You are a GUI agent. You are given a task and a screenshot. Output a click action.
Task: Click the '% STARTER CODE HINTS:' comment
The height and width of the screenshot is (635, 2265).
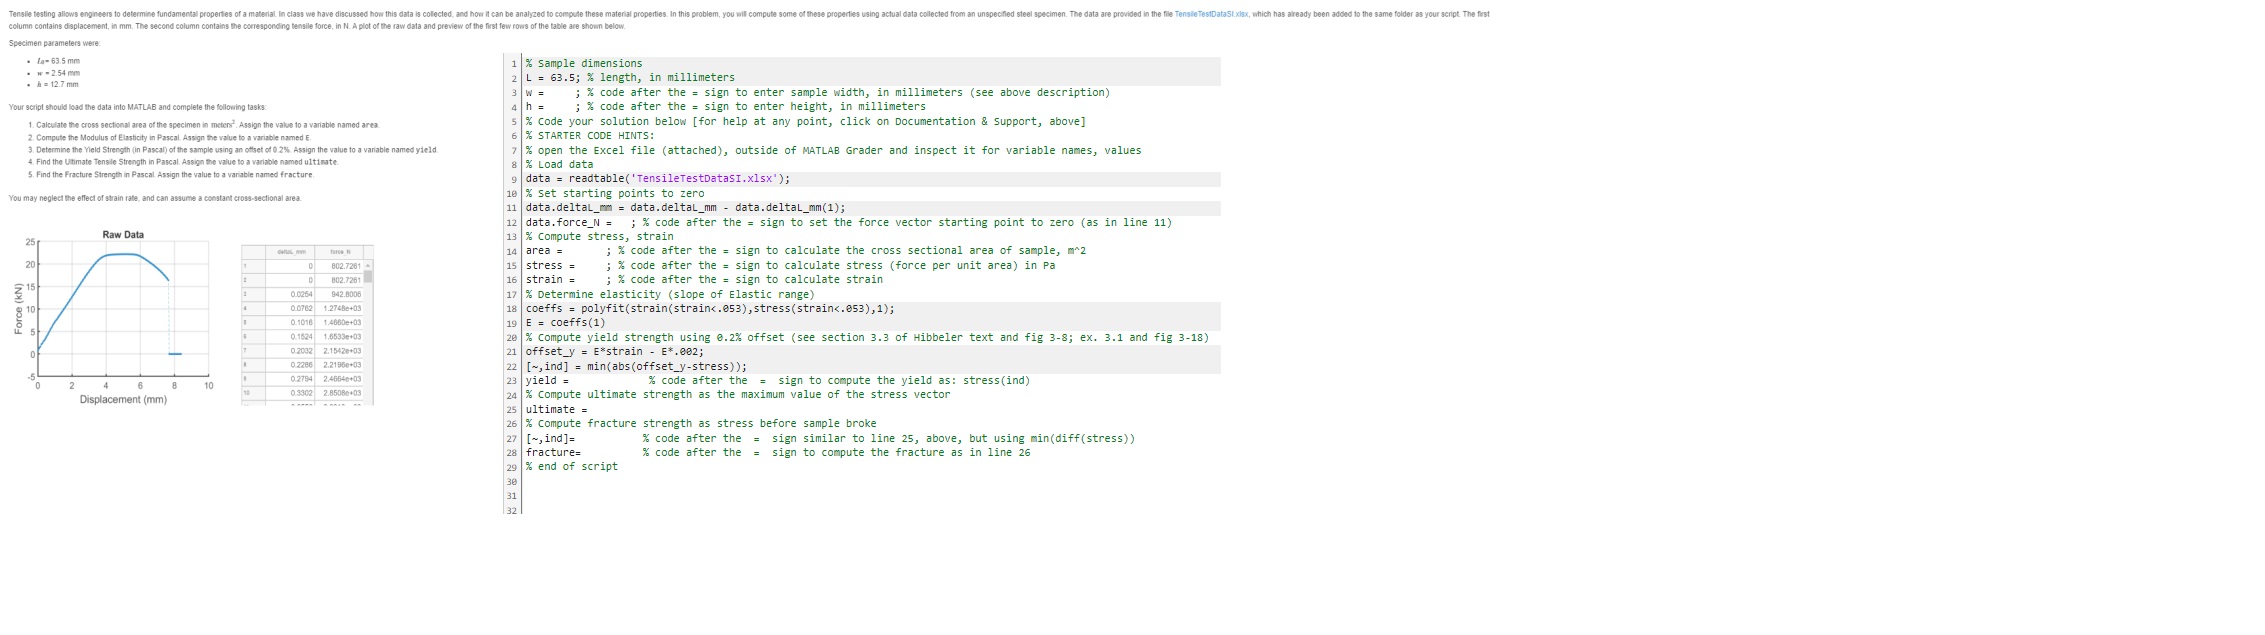[590, 136]
